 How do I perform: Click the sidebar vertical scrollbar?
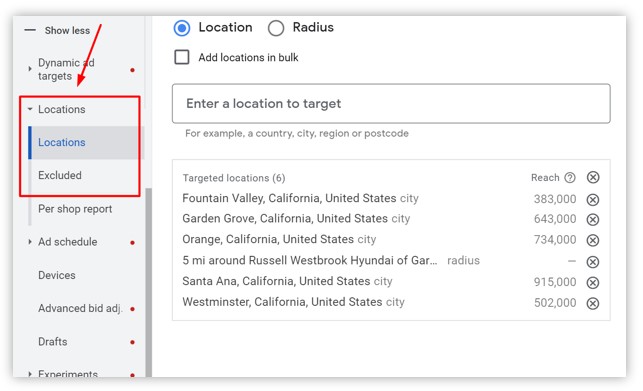[148, 282]
